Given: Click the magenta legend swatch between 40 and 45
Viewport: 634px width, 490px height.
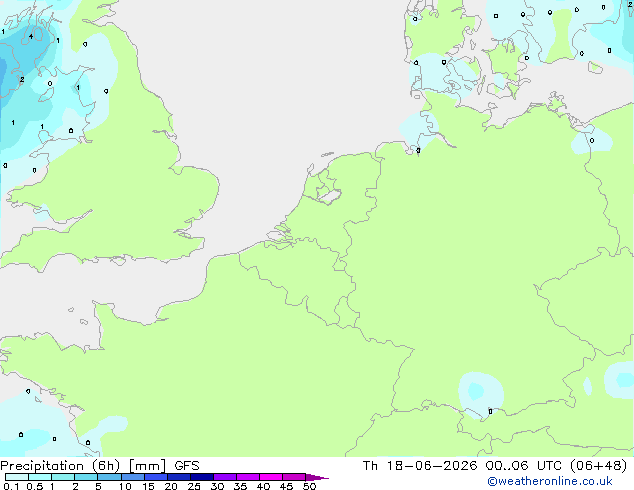Looking at the screenshot, I should pos(271,477).
